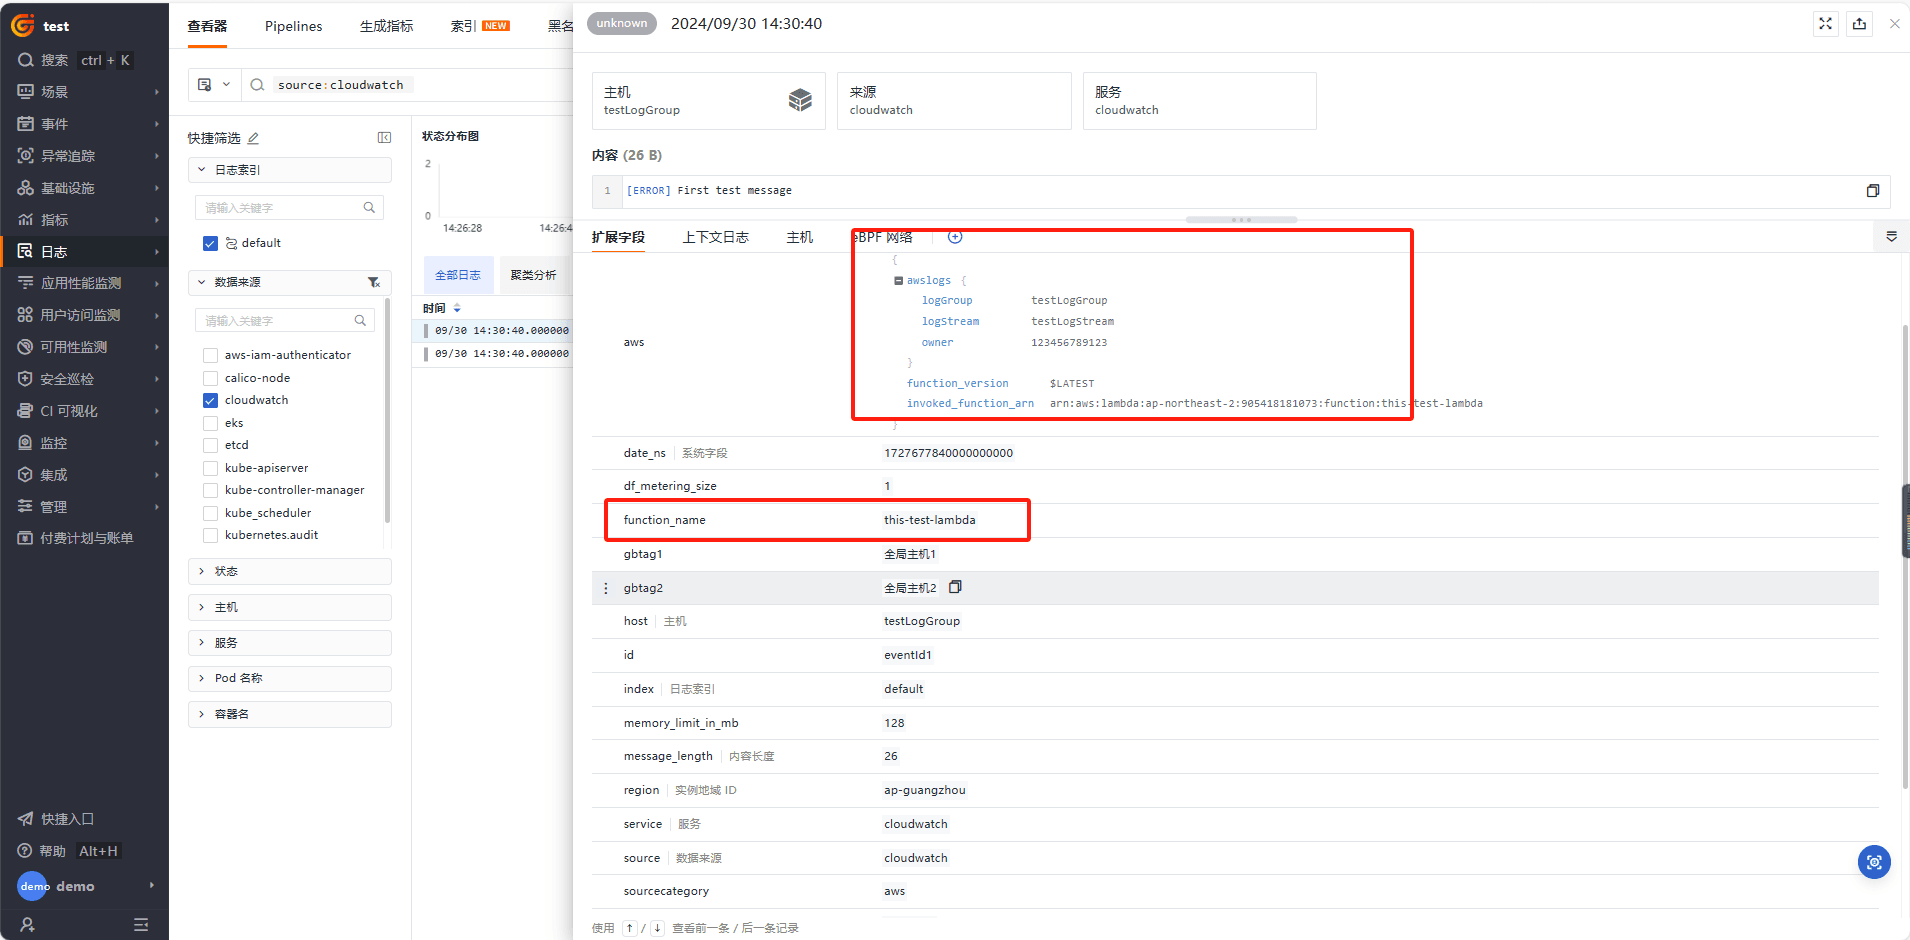Focus 数据来源 keyword search field
This screenshot has width=1910, height=940.
284,321
